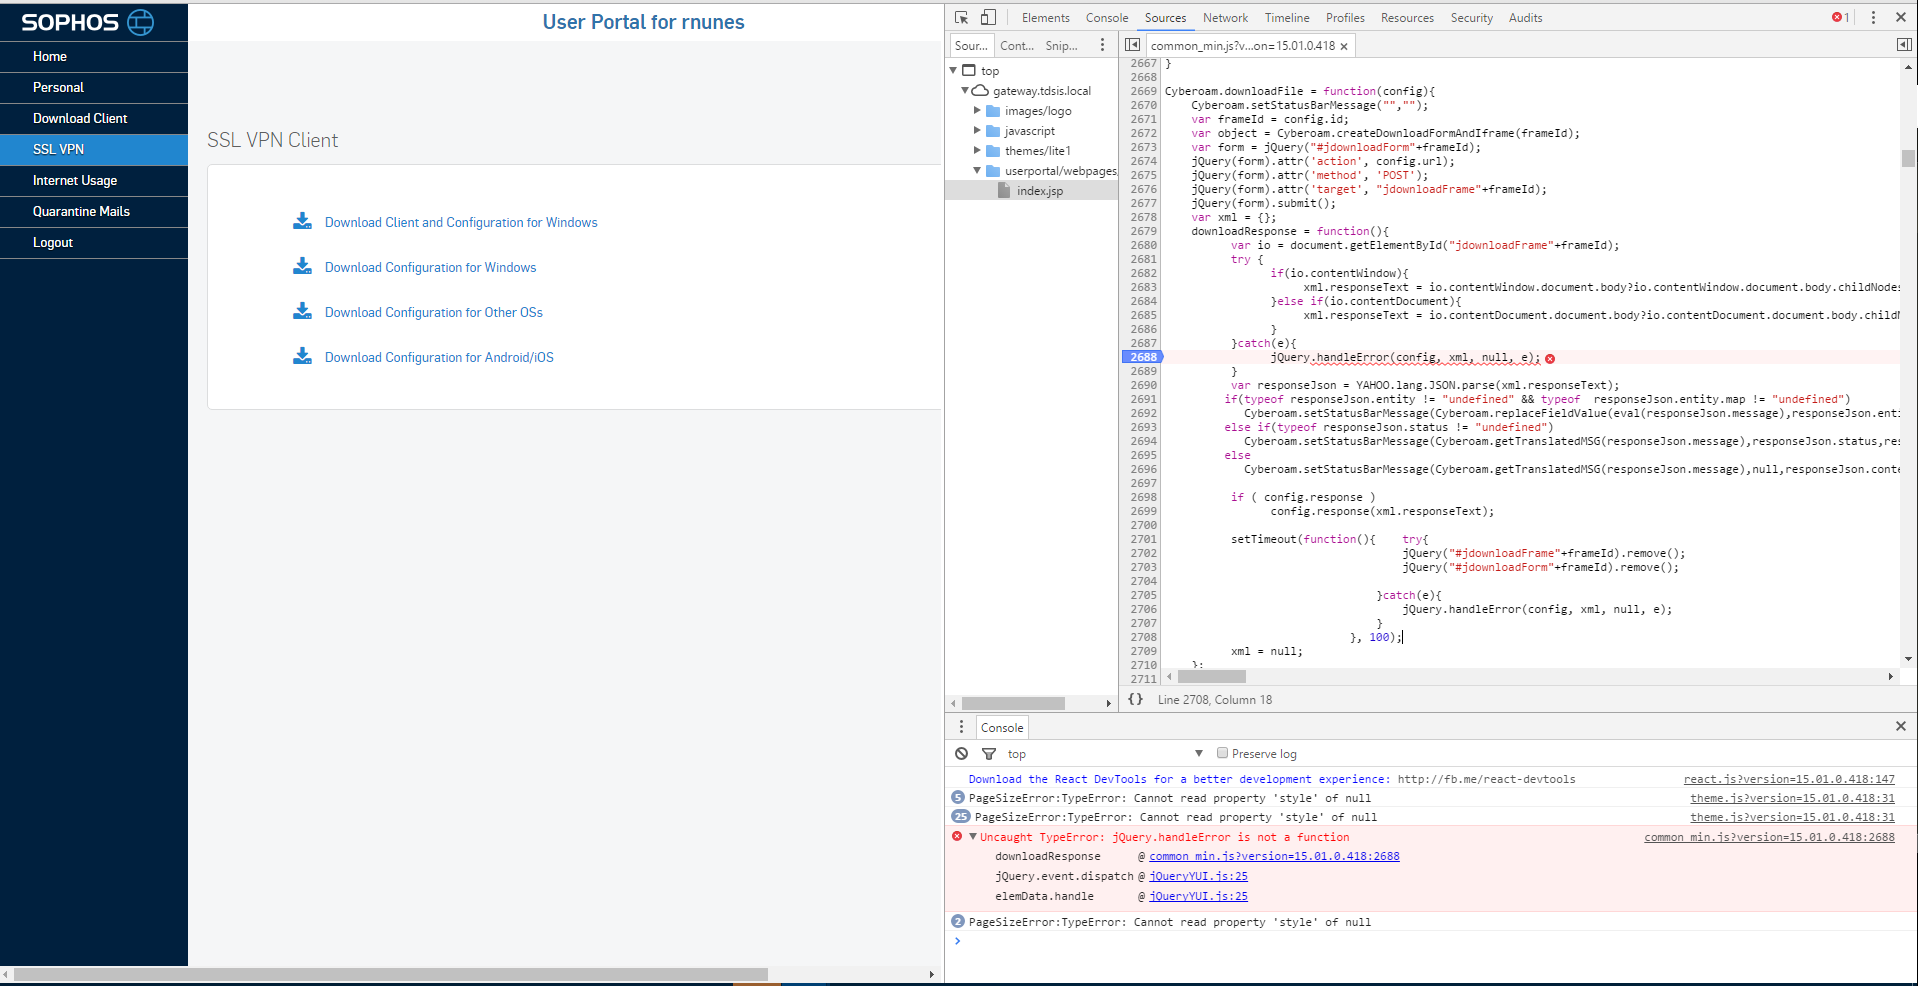
Task: Open the Timeline tab
Action: (x=1286, y=18)
